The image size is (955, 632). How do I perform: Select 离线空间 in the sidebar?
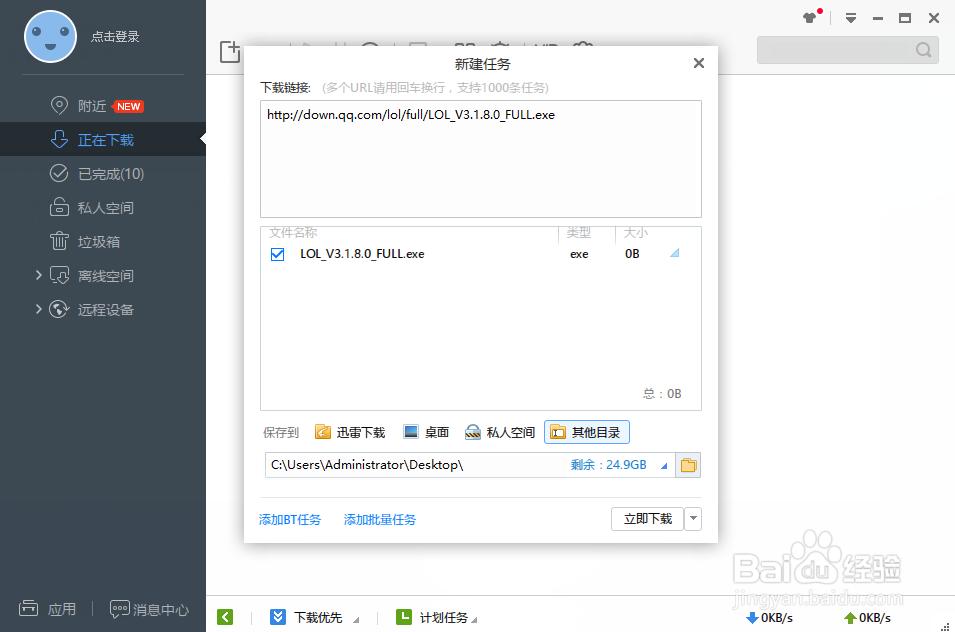92,276
